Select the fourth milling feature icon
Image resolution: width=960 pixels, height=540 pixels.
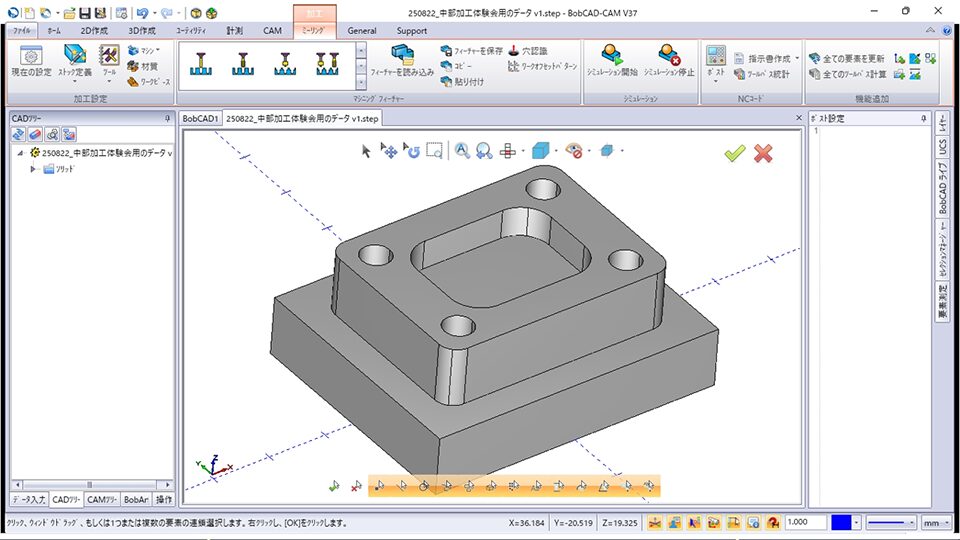pyautogui.click(x=328, y=64)
